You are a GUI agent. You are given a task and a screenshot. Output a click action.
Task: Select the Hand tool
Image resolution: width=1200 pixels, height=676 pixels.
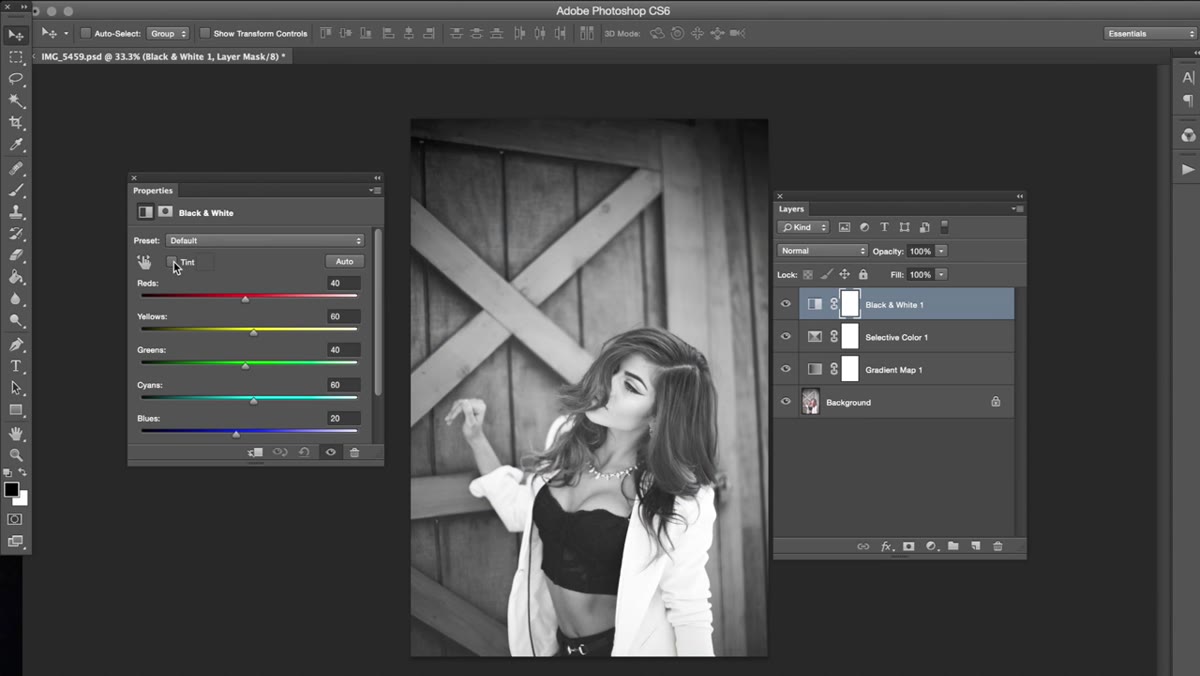[16, 433]
